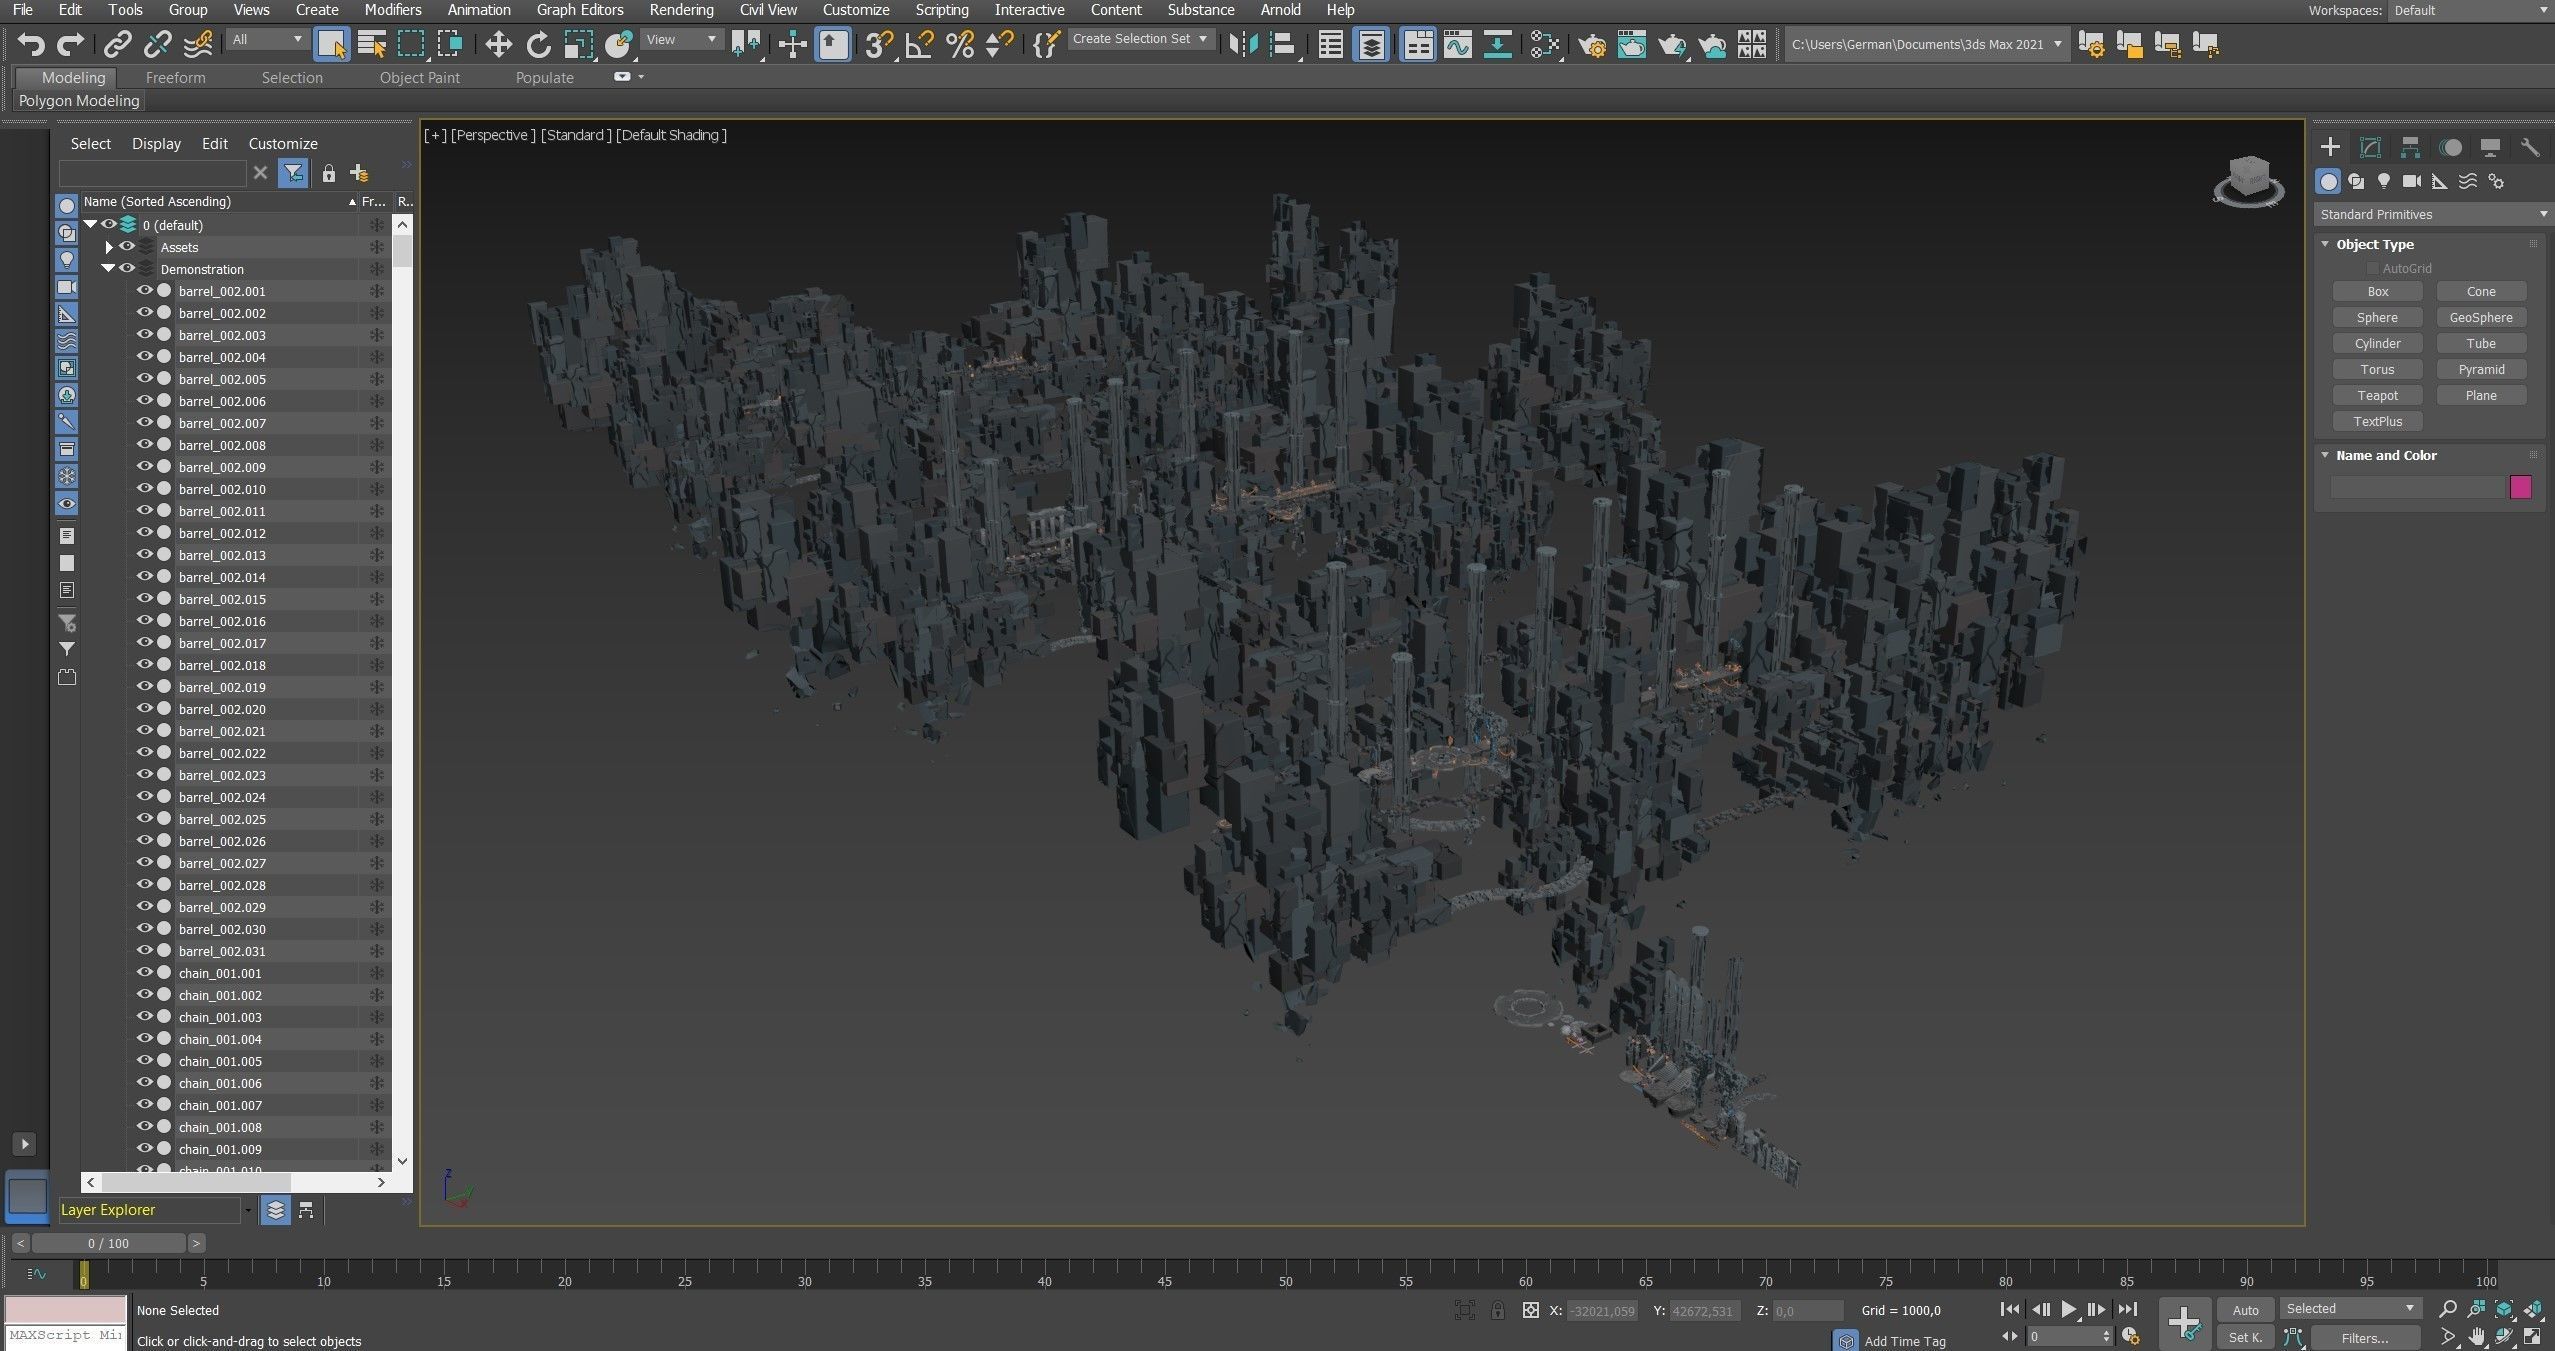Image resolution: width=2555 pixels, height=1351 pixels.
Task: Open the Graph Editors menu
Action: point(579,10)
